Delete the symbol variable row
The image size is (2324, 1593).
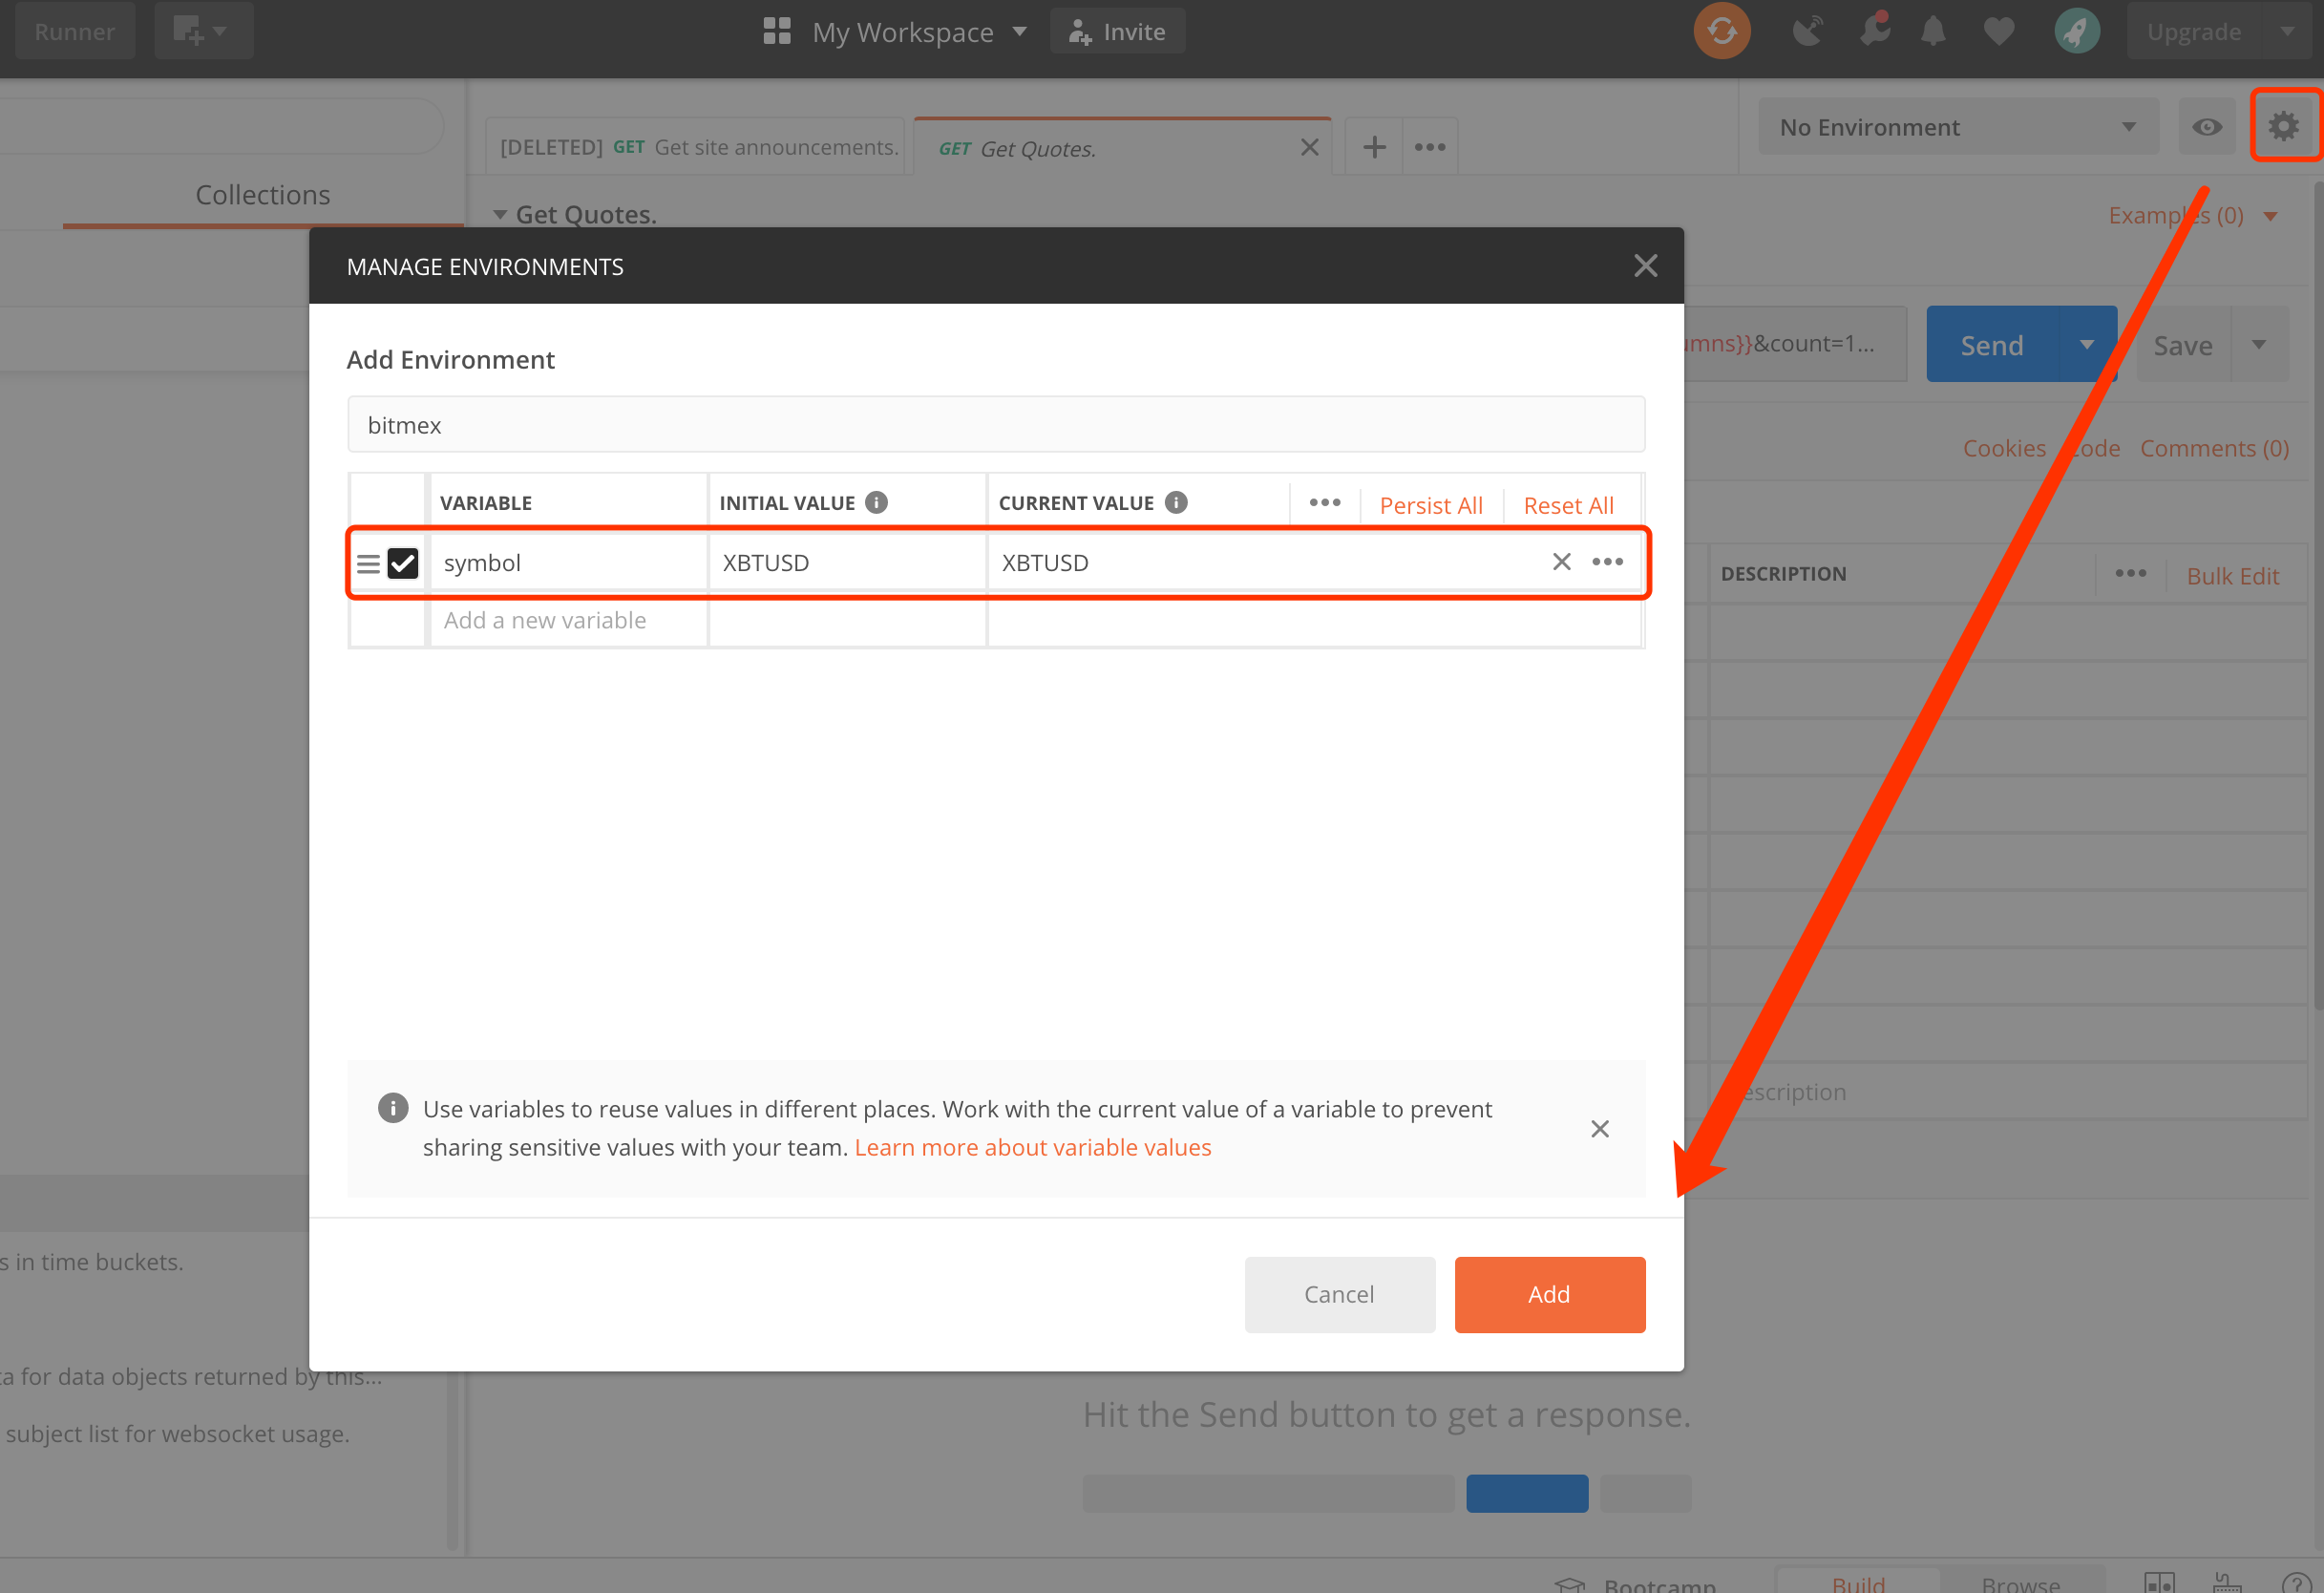pyautogui.click(x=1561, y=562)
